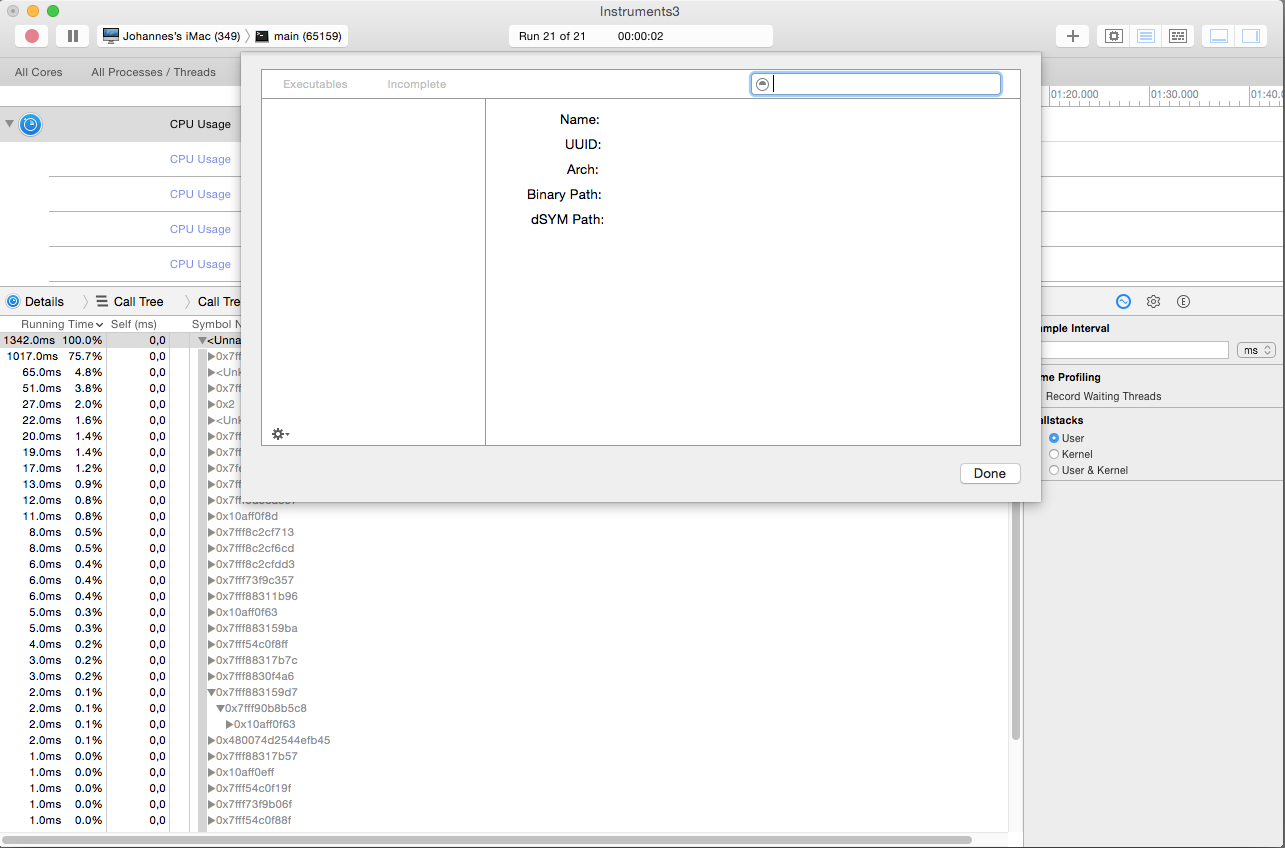Open the gear action menu in dialog

pyautogui.click(x=281, y=434)
